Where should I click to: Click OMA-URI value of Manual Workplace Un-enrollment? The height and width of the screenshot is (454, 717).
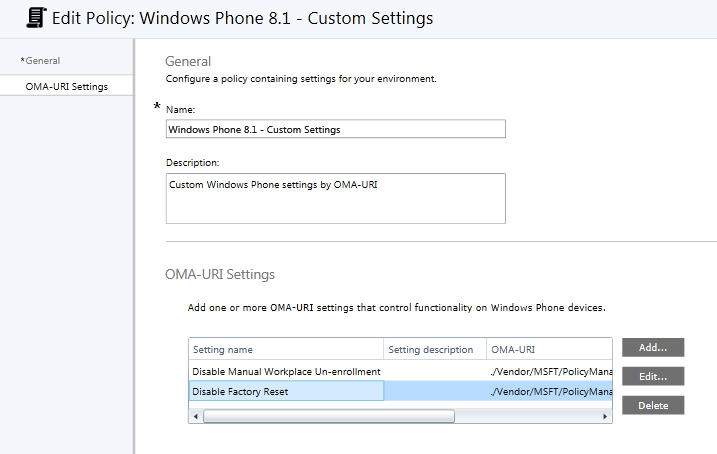(548, 372)
